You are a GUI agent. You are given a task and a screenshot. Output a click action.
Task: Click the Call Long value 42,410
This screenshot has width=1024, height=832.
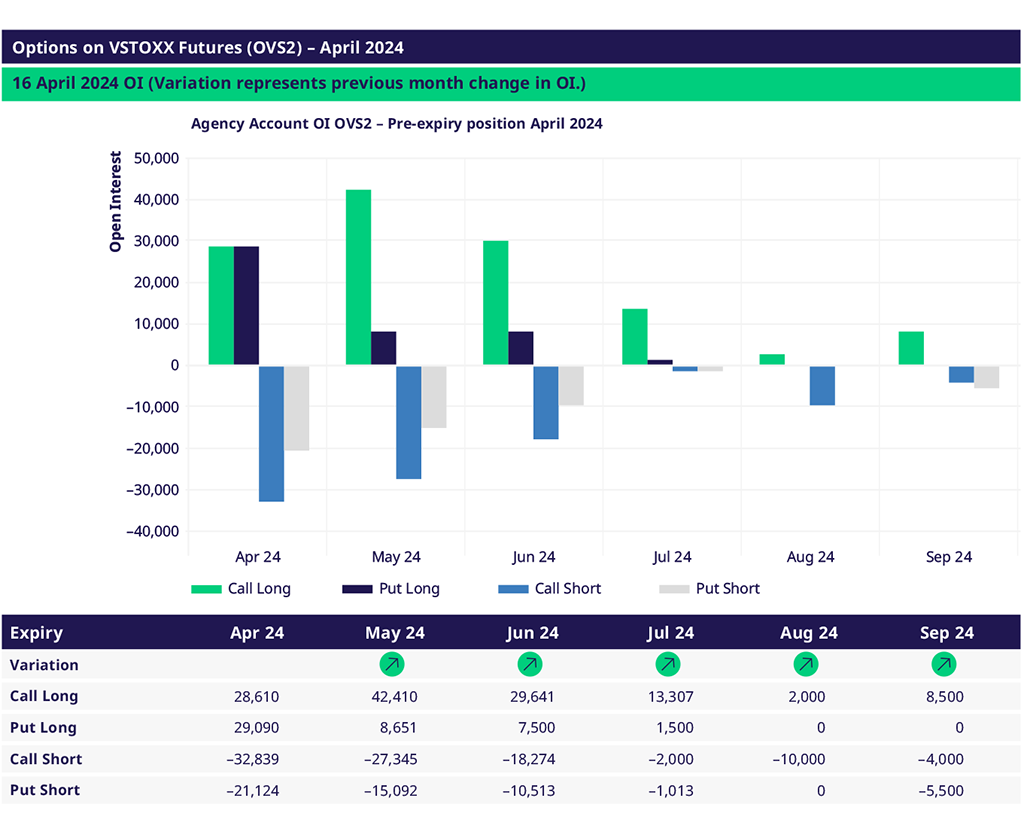392,697
